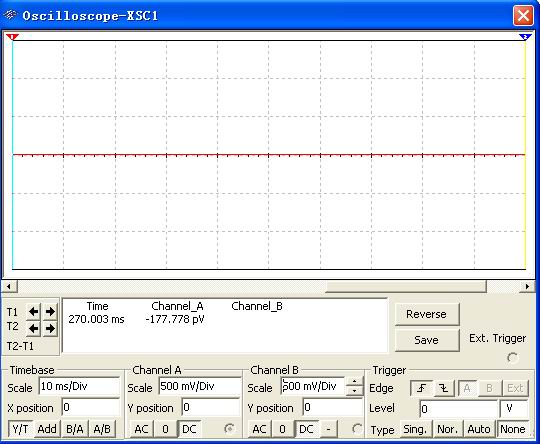Screen dimensions: 540x444
Task: Click the Timebase Scale input field
Action: (x=79, y=386)
